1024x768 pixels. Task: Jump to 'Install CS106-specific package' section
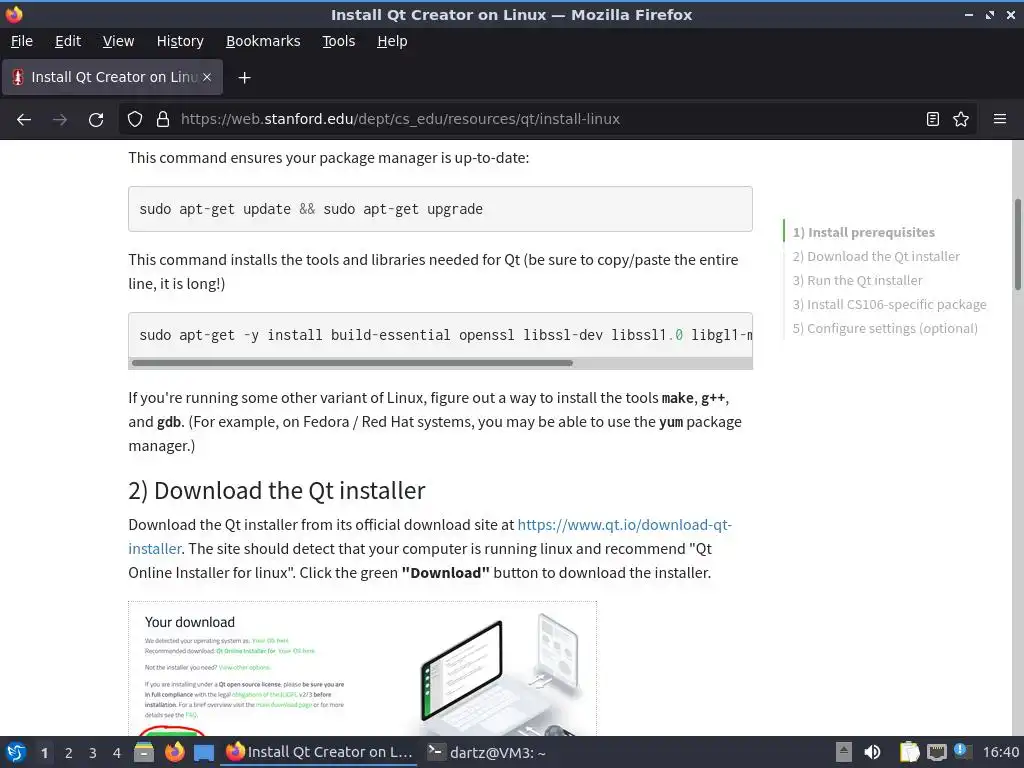tap(889, 304)
